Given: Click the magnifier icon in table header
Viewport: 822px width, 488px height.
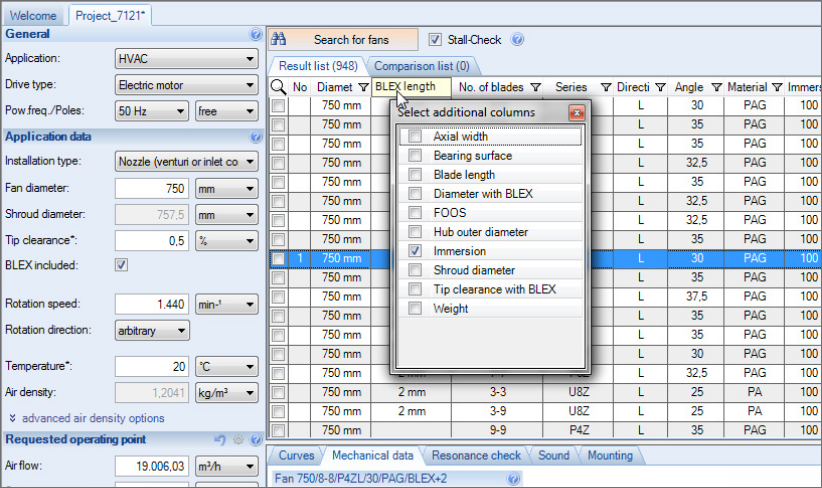Looking at the screenshot, I should coord(278,87).
